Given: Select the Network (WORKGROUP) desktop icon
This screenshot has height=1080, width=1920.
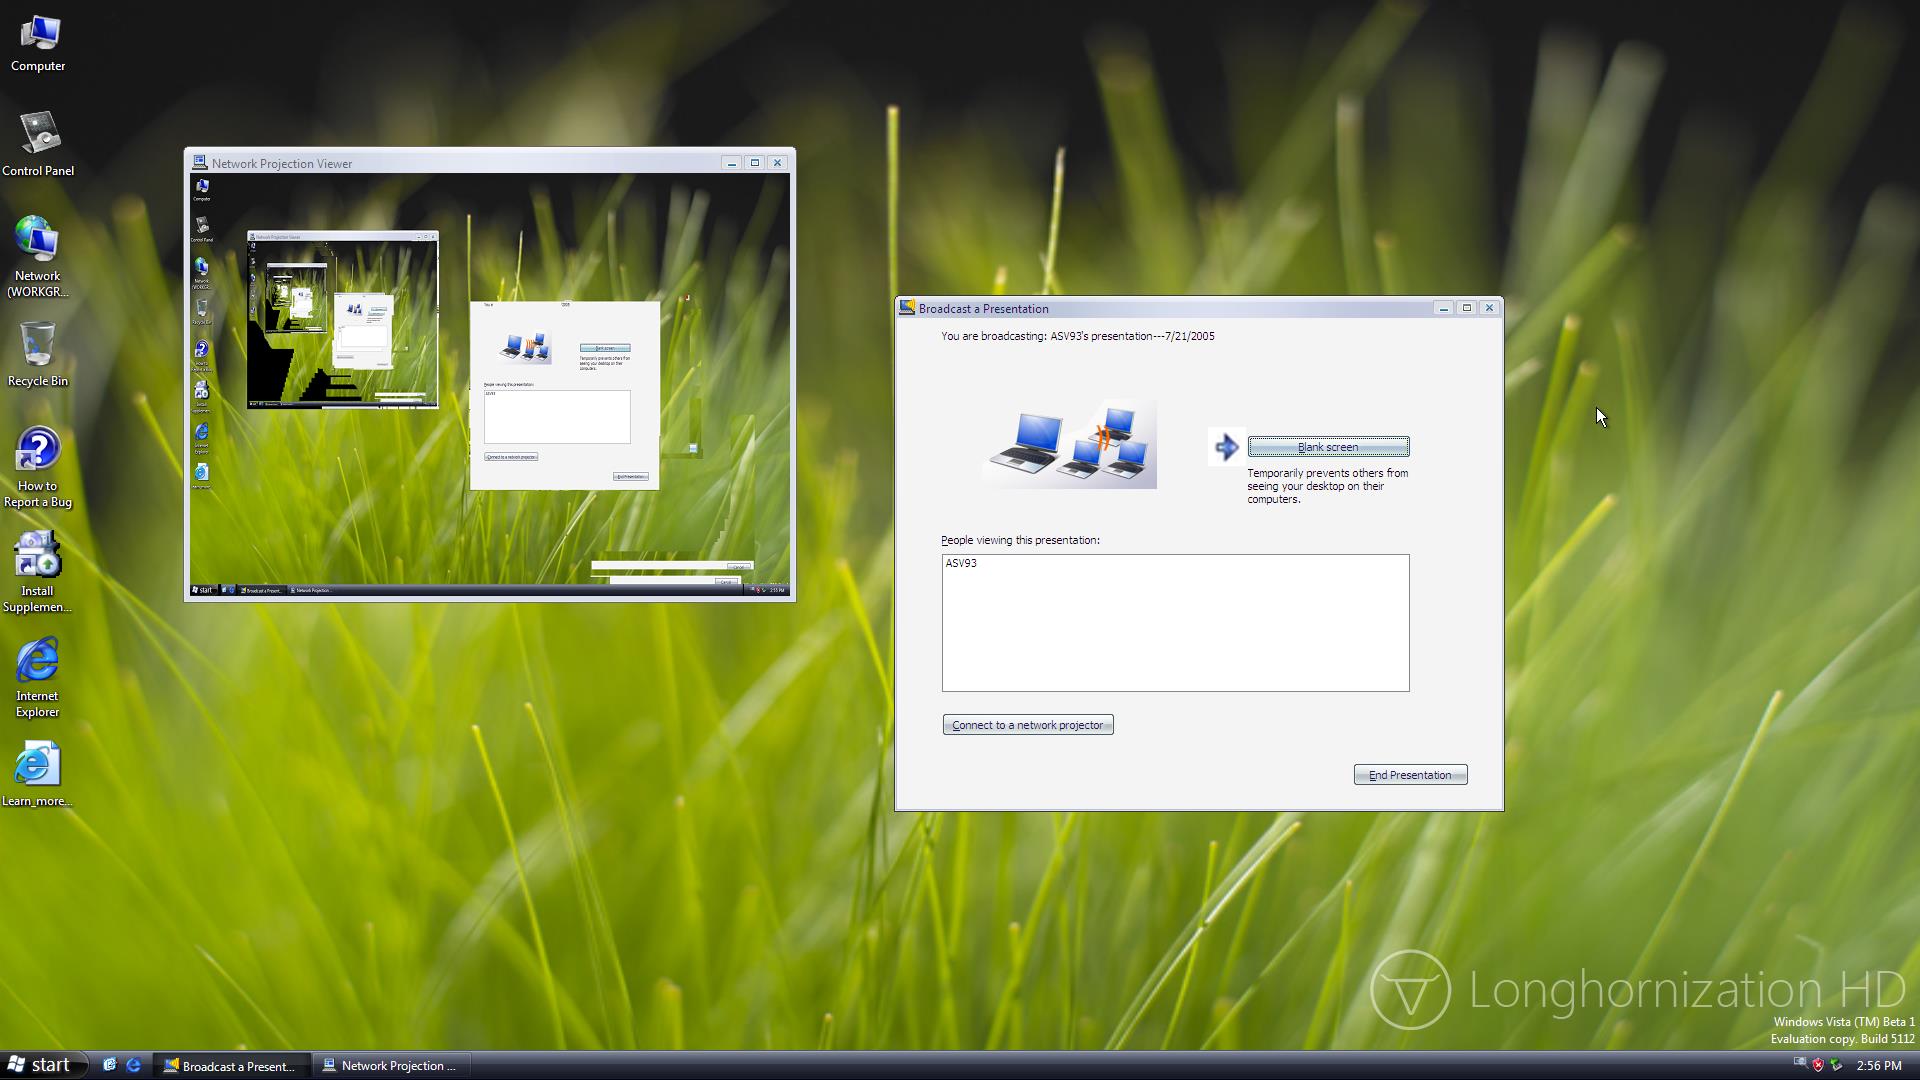Looking at the screenshot, I should coord(38,255).
